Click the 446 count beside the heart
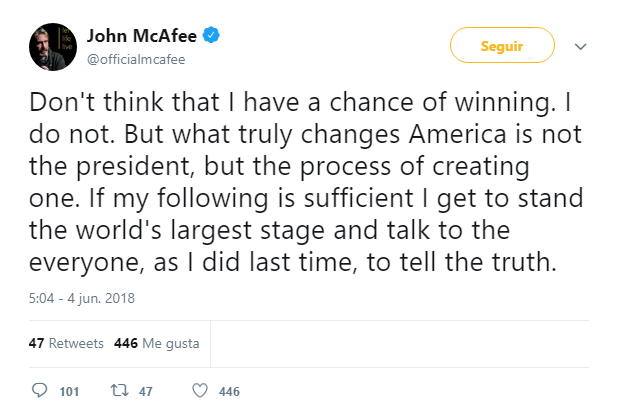The height and width of the screenshot is (419, 627). tap(229, 391)
